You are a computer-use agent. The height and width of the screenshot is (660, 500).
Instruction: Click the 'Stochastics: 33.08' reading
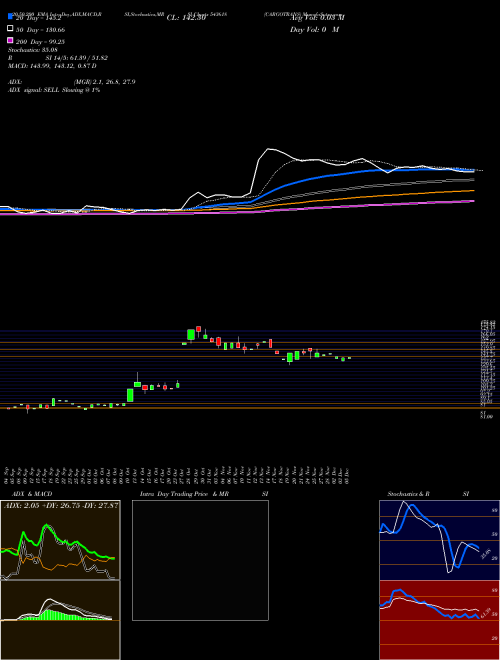tap(33, 50)
